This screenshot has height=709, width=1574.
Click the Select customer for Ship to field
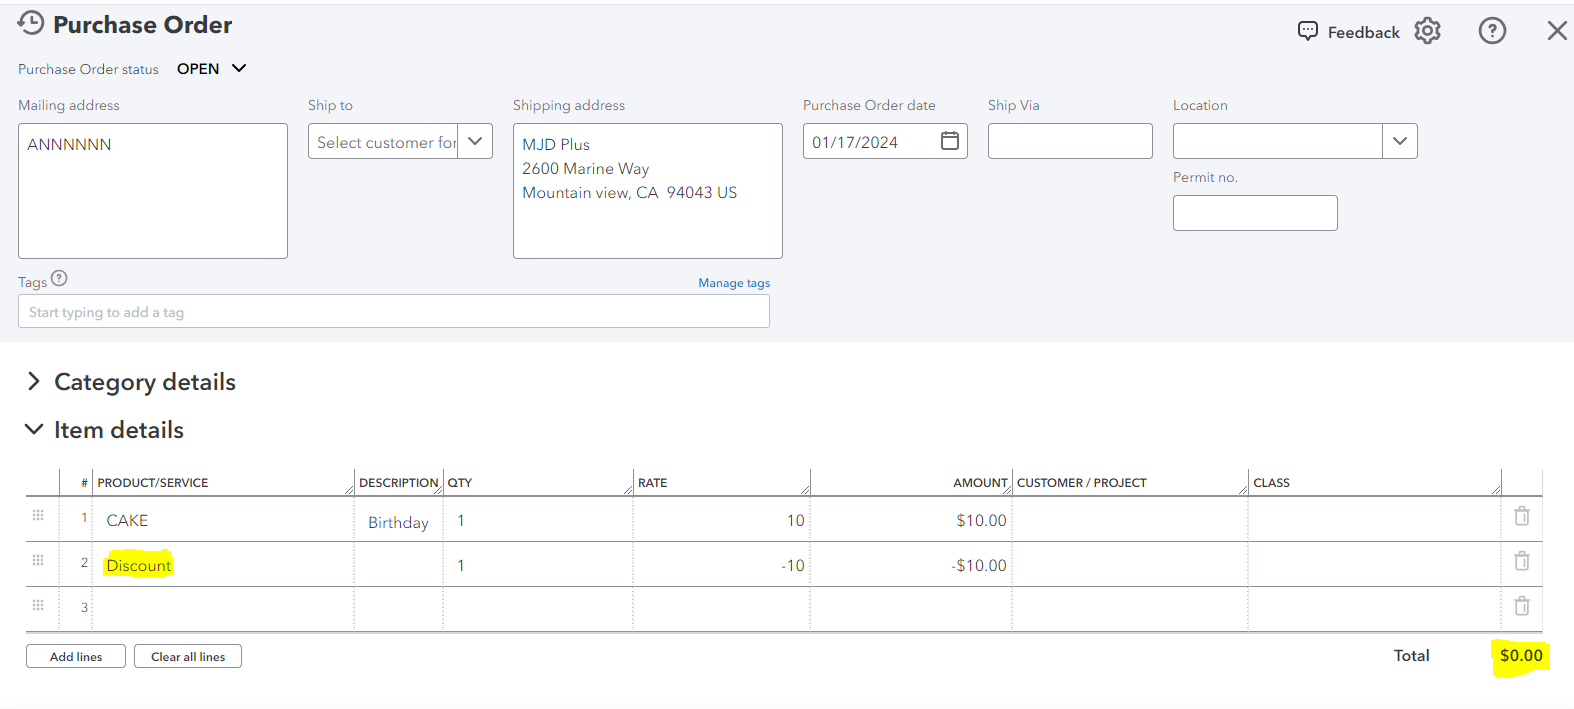[x=383, y=141]
